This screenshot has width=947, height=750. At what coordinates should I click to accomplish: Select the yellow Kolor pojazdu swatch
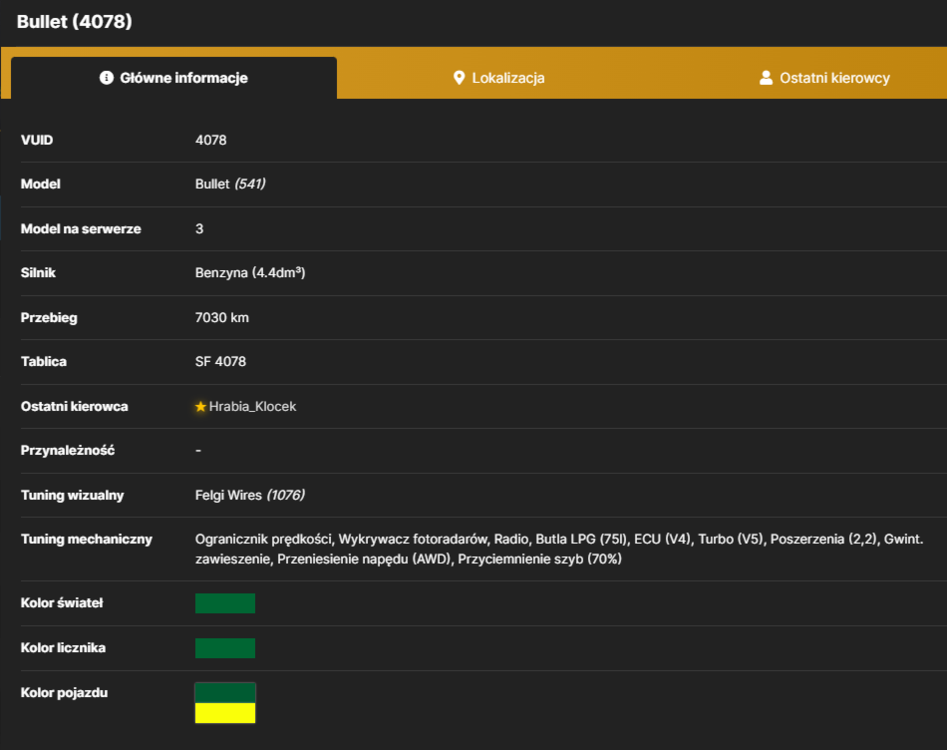225,713
